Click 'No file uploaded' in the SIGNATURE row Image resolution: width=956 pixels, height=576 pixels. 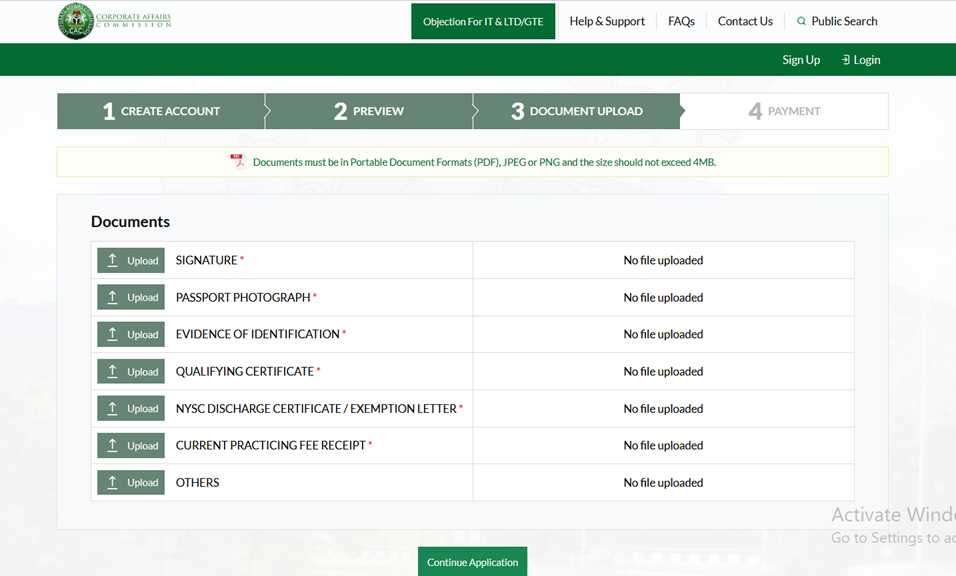(663, 260)
